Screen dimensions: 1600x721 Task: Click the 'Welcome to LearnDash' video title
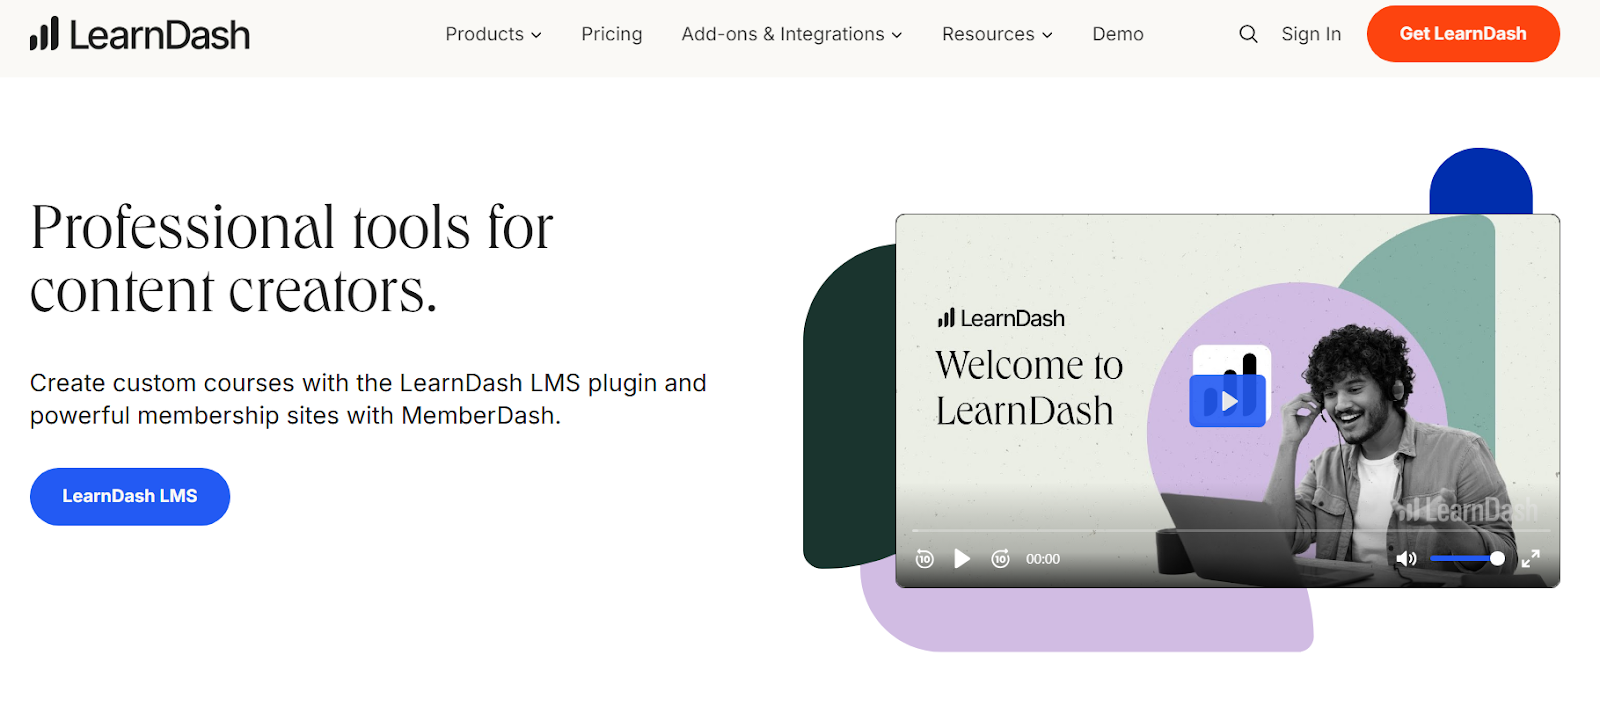[x=1029, y=388]
